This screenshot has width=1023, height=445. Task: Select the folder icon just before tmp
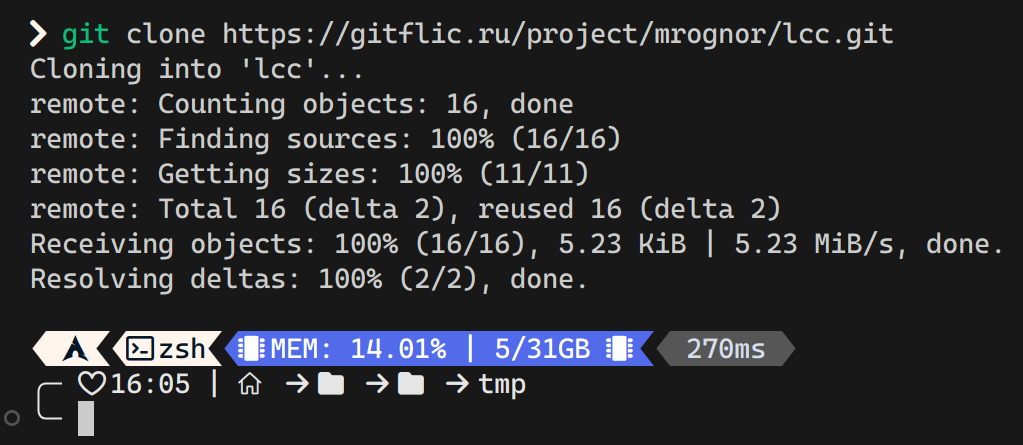point(410,384)
